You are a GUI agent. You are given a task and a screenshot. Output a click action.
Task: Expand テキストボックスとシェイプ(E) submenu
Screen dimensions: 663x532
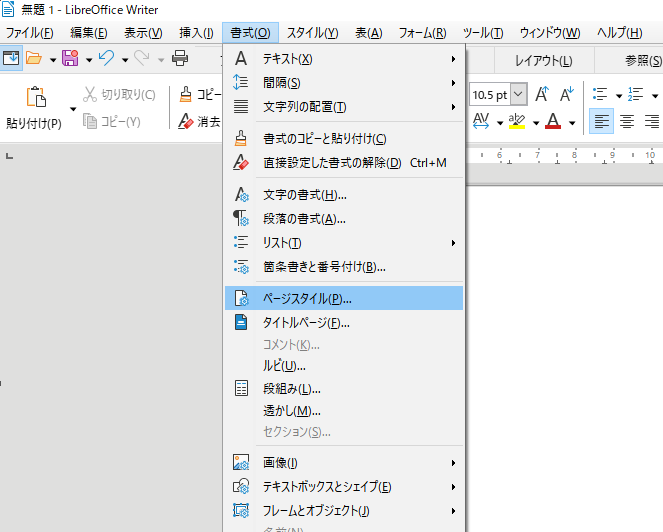point(344,487)
